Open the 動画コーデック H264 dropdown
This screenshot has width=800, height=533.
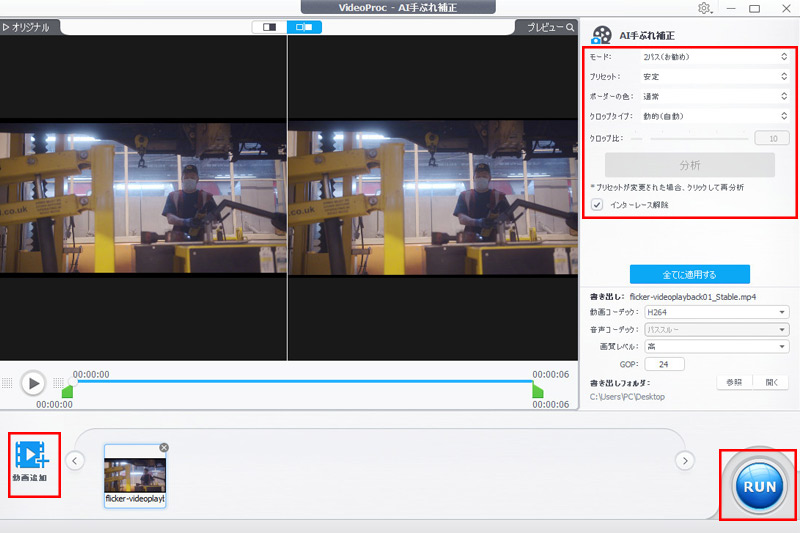(716, 312)
